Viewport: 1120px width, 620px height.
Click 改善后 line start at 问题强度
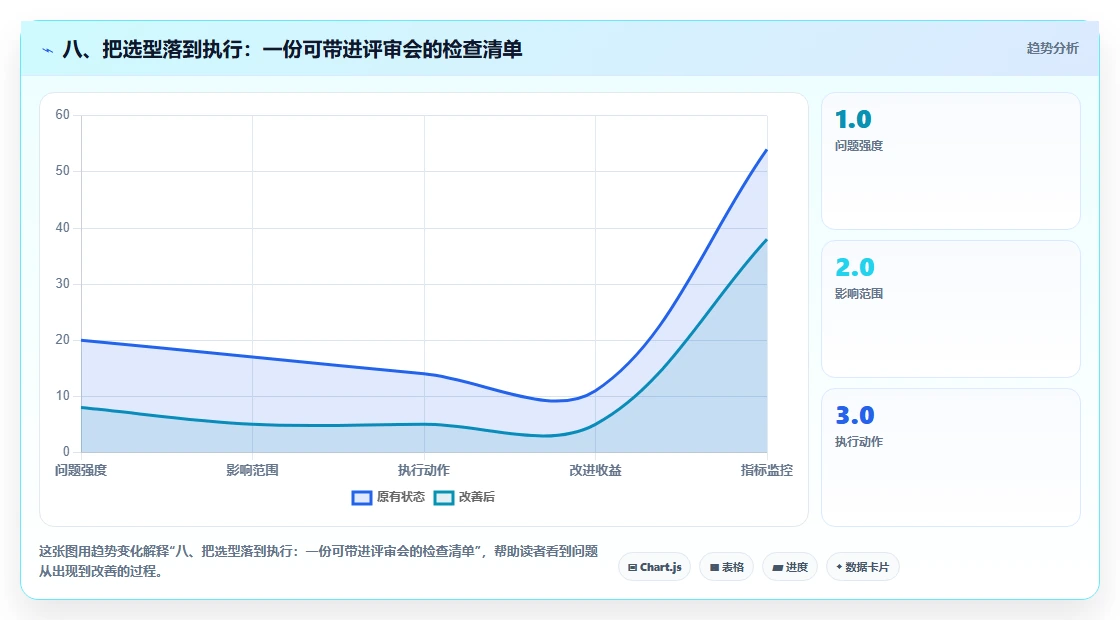(x=81, y=407)
